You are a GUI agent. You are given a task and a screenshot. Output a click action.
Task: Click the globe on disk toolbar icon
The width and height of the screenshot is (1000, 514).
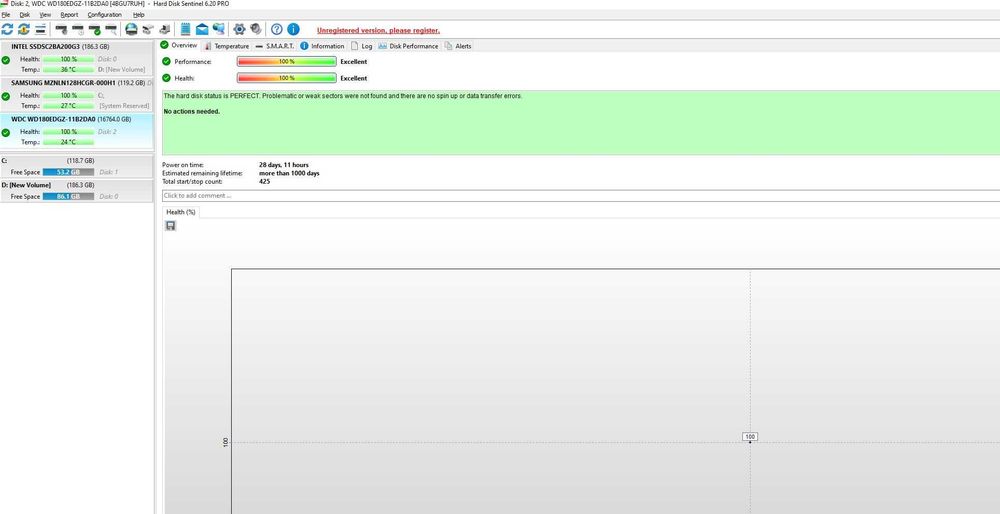(131, 29)
